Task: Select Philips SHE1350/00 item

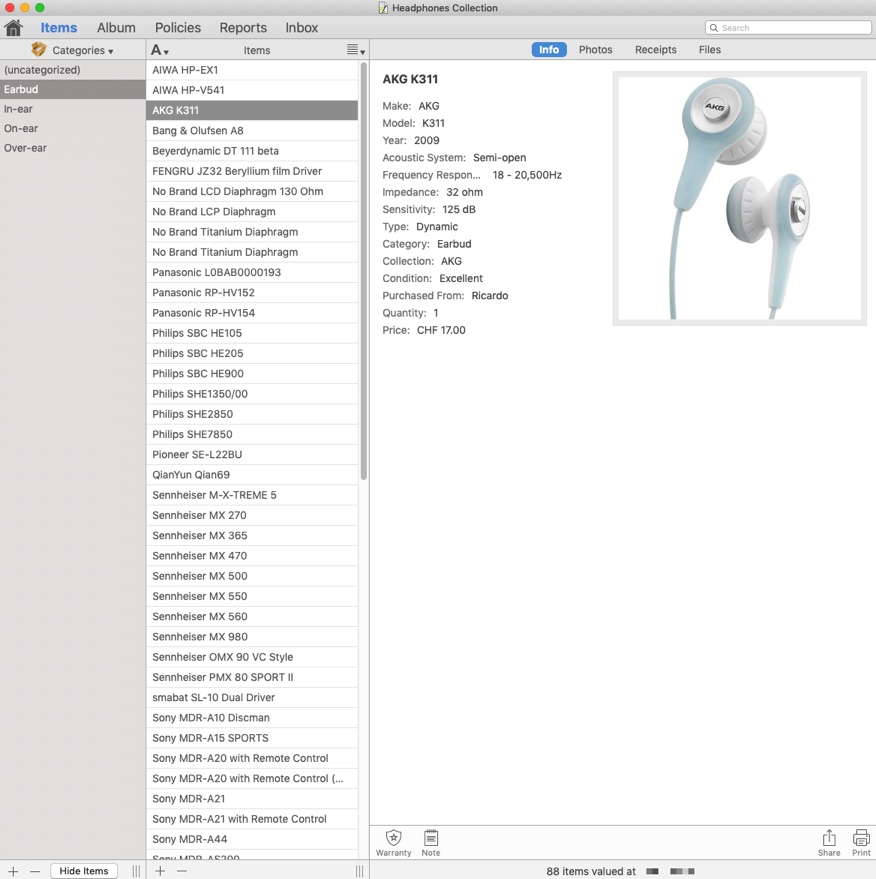Action: click(252, 394)
